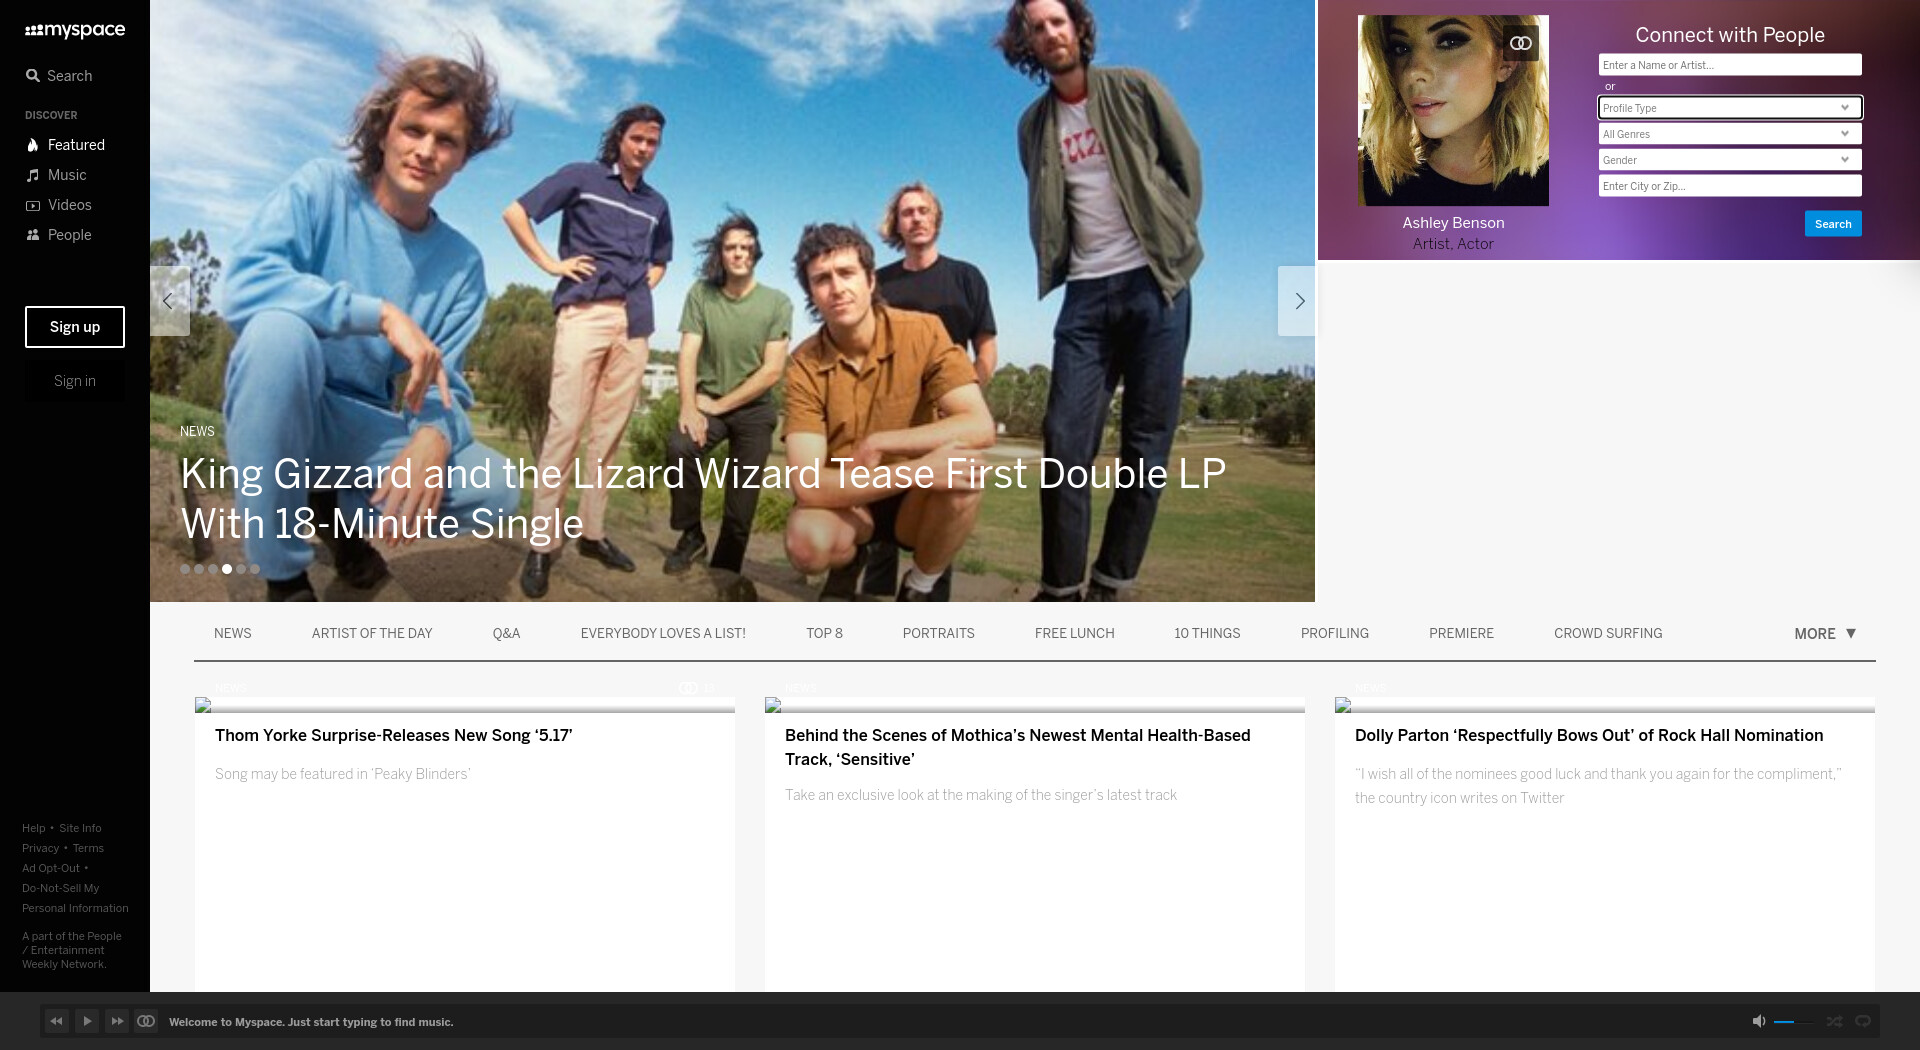Open the PREMIERE tab
Viewport: 1920px width, 1050px height.
1461,634
